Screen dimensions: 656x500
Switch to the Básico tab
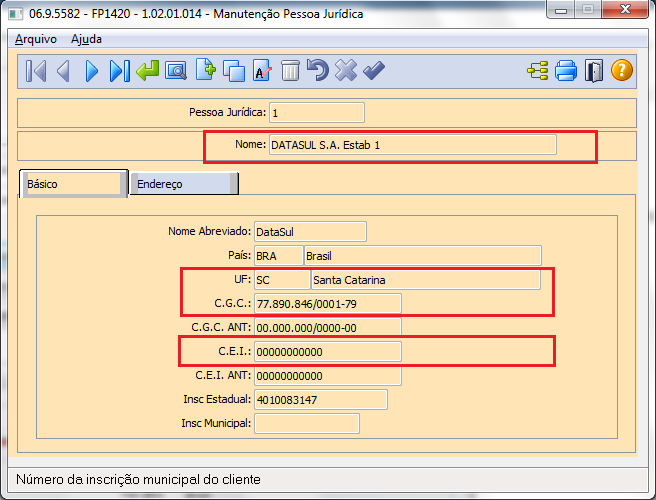[74, 184]
